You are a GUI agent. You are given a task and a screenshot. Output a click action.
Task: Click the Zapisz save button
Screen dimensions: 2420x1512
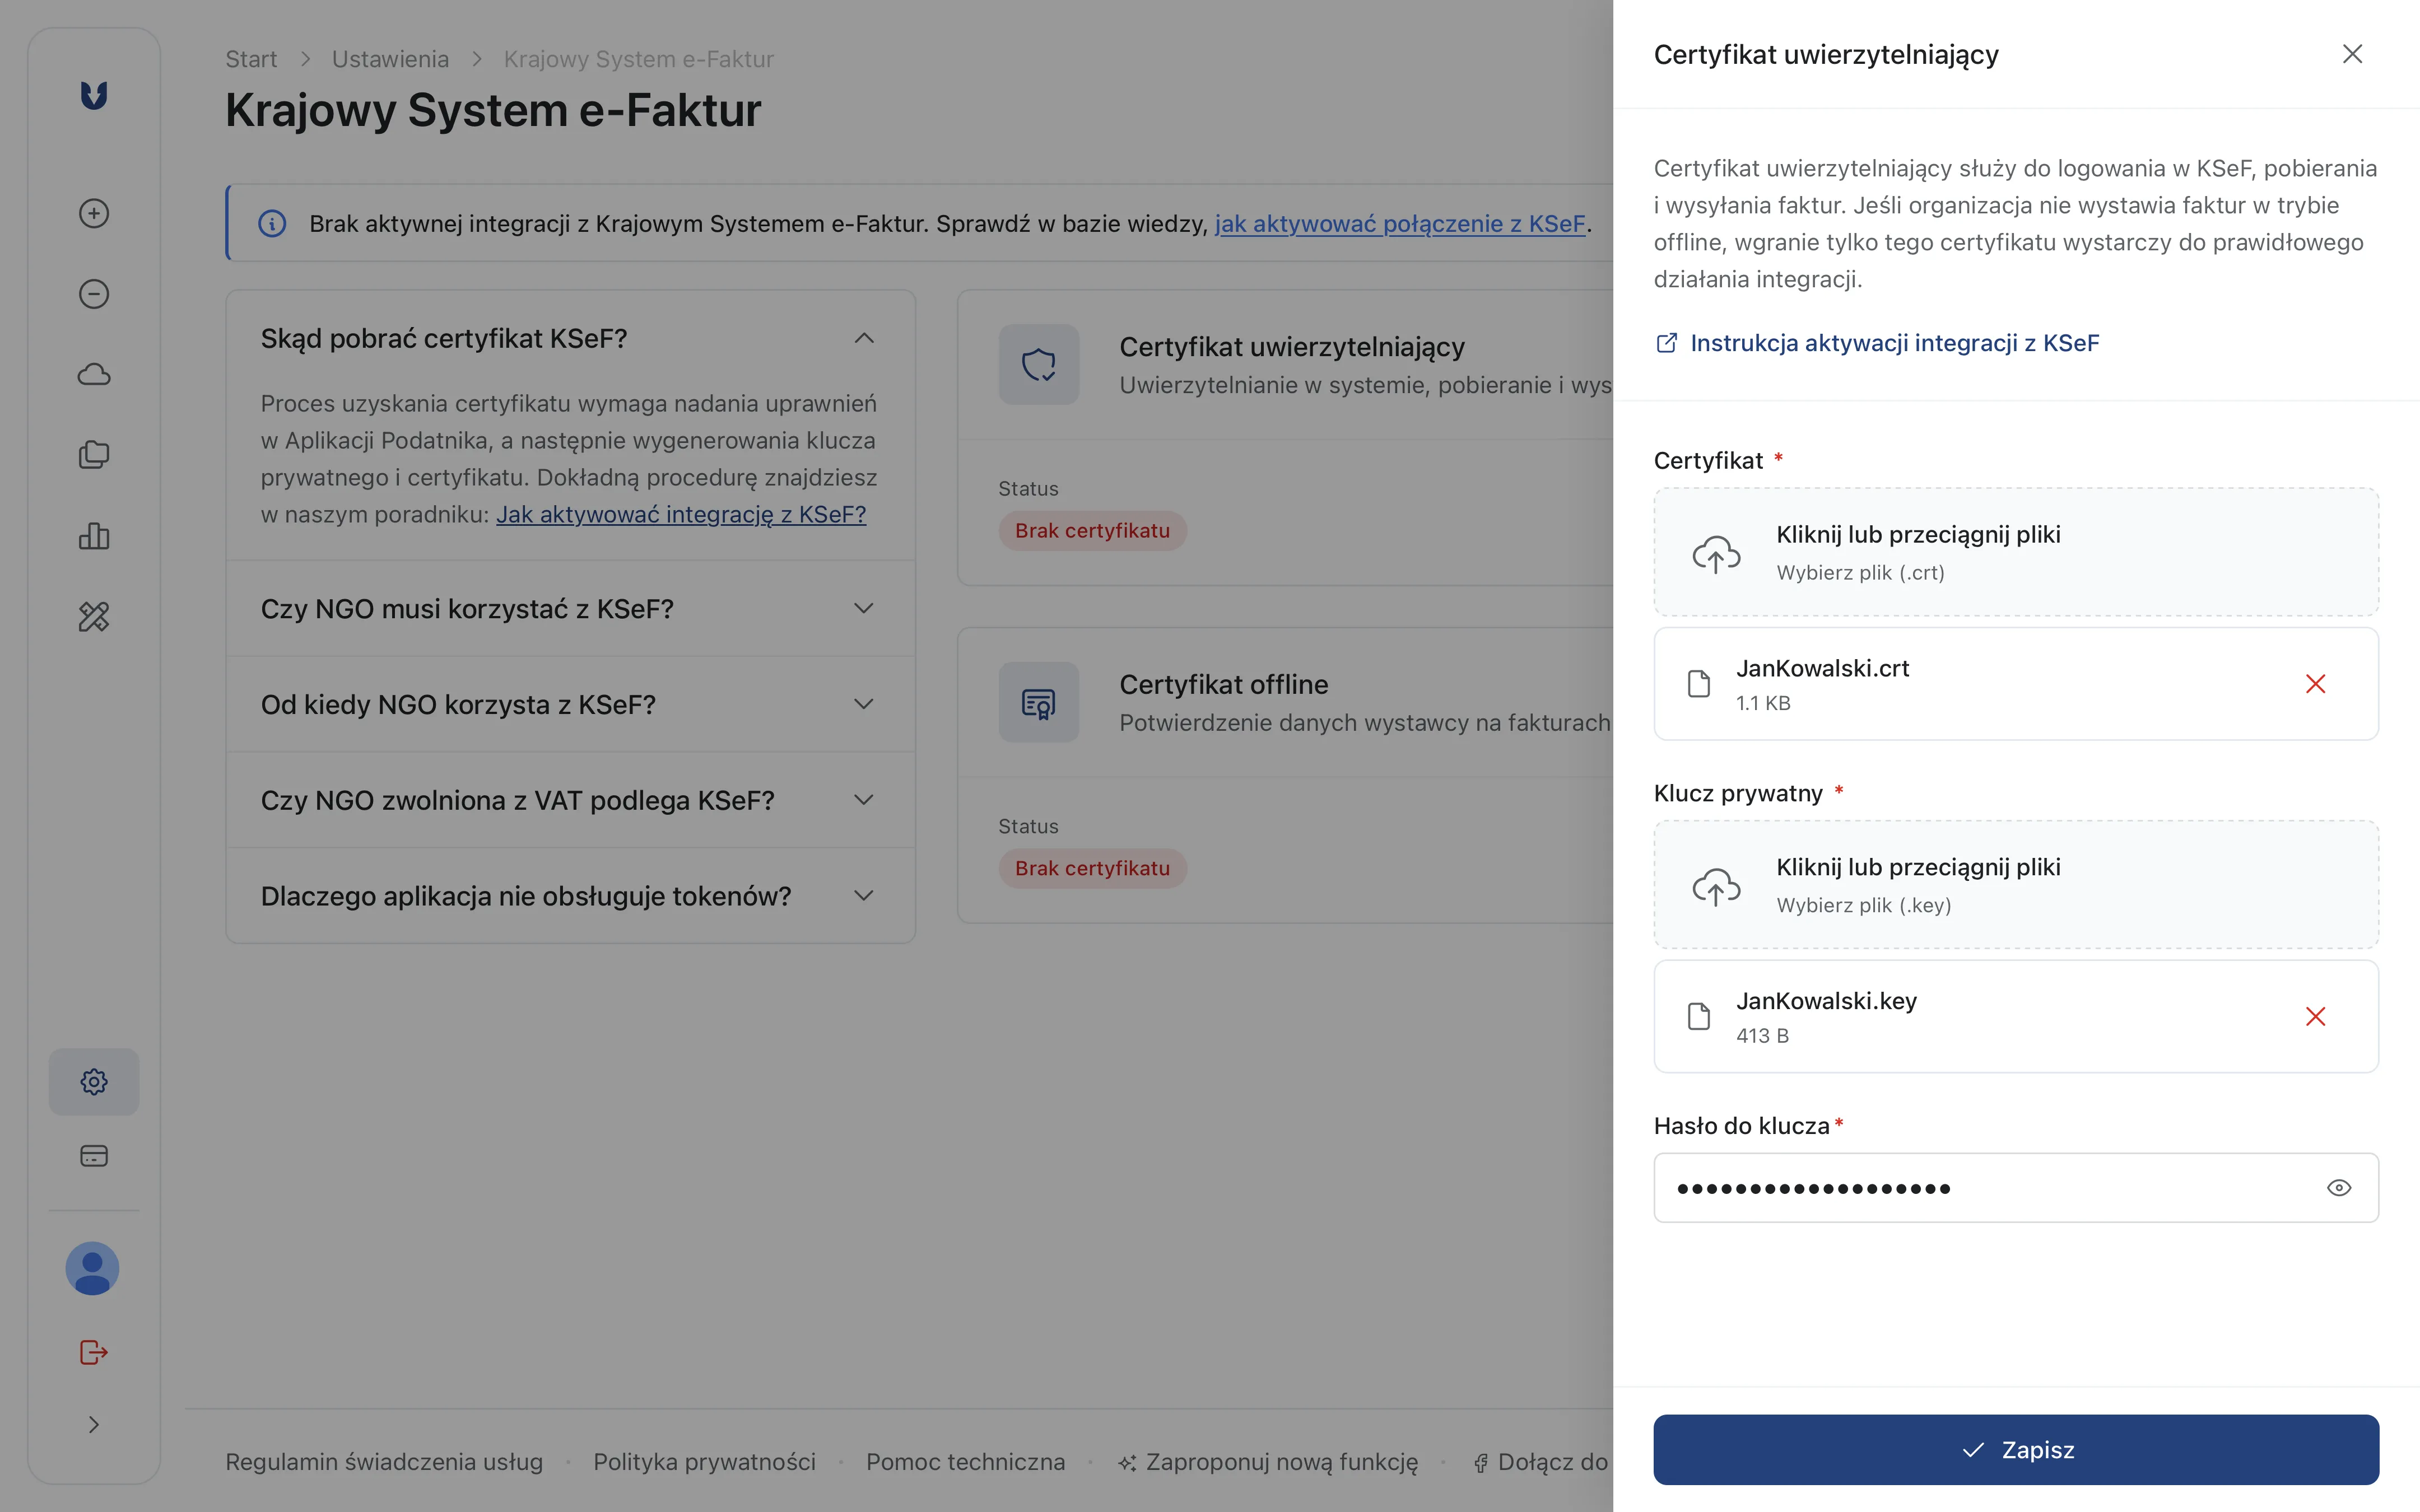click(2015, 1450)
